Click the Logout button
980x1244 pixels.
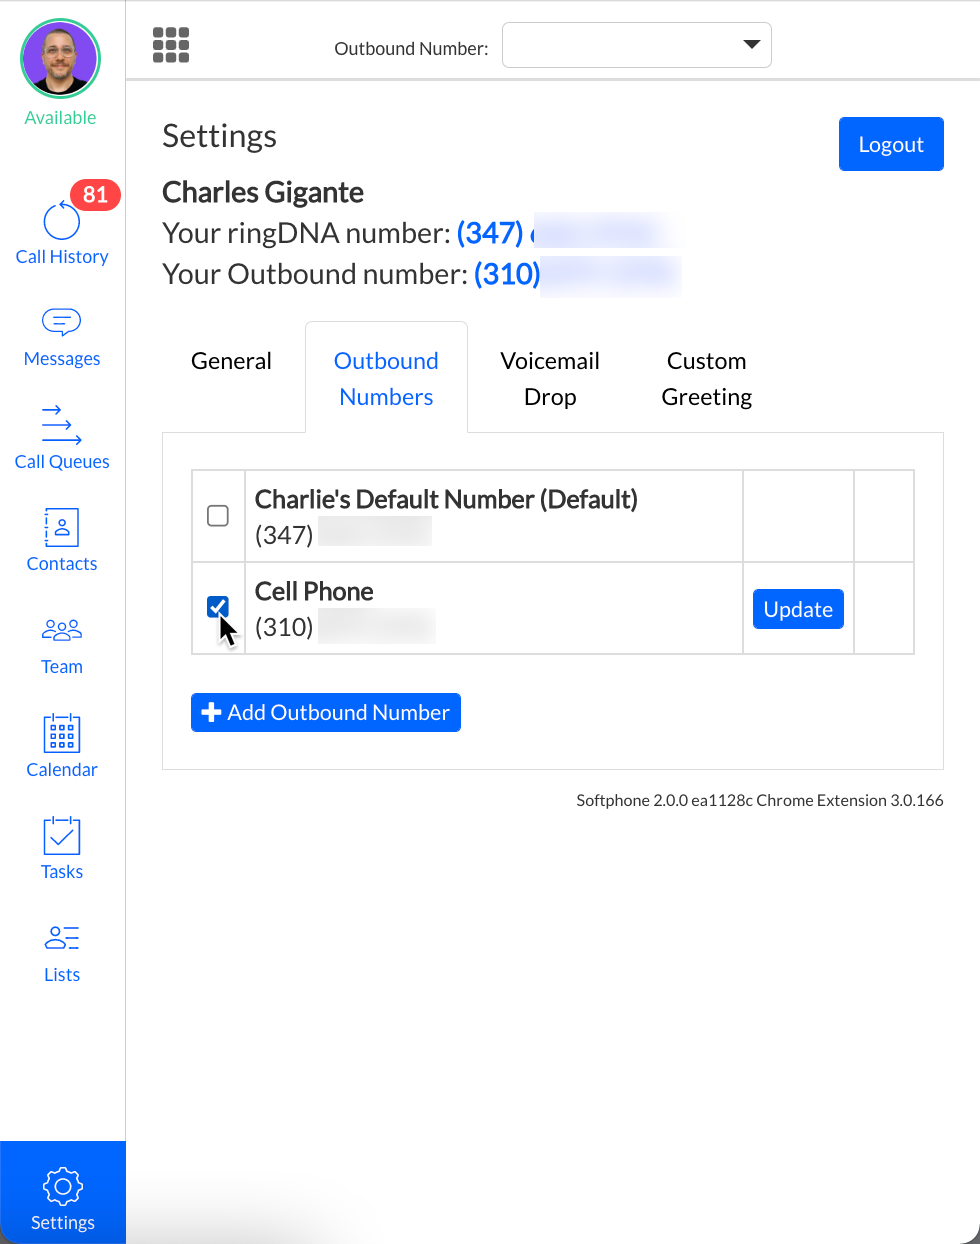pyautogui.click(x=890, y=144)
